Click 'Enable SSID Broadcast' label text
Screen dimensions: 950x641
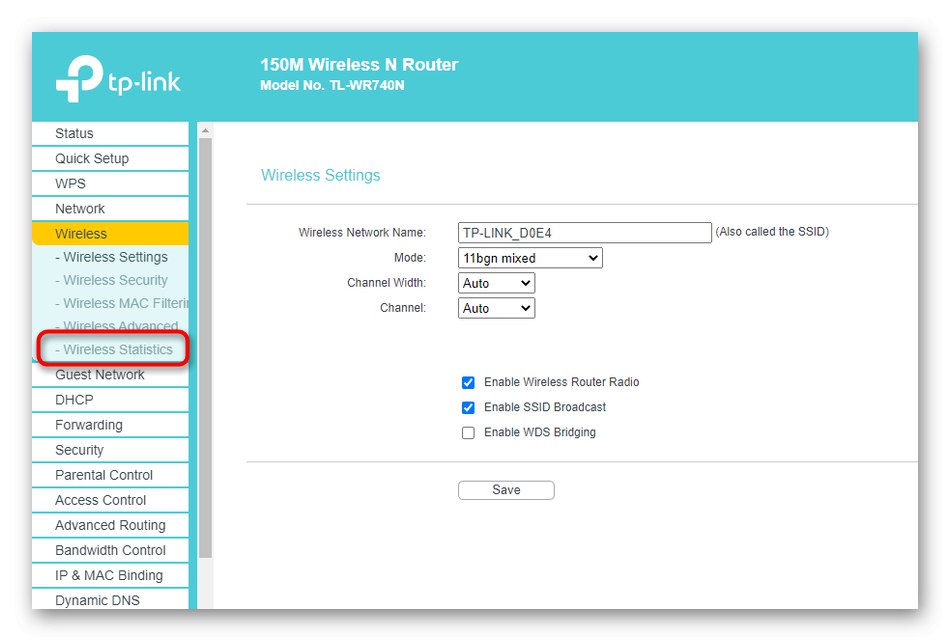545,407
